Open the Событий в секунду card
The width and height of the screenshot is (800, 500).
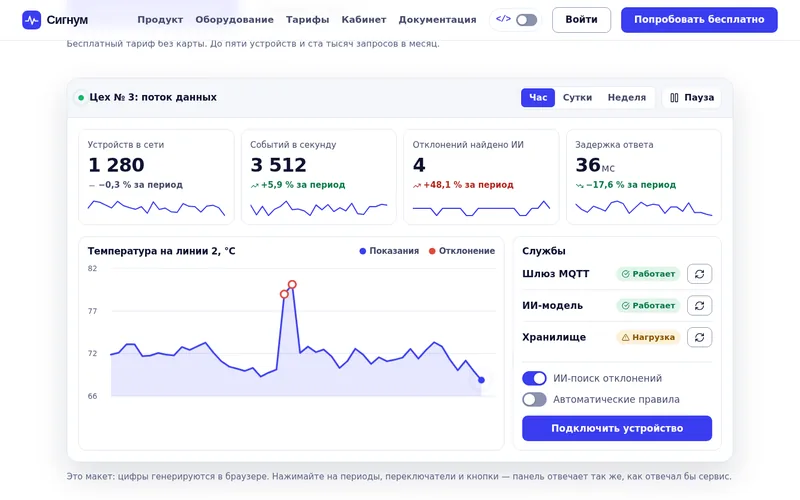coord(319,177)
